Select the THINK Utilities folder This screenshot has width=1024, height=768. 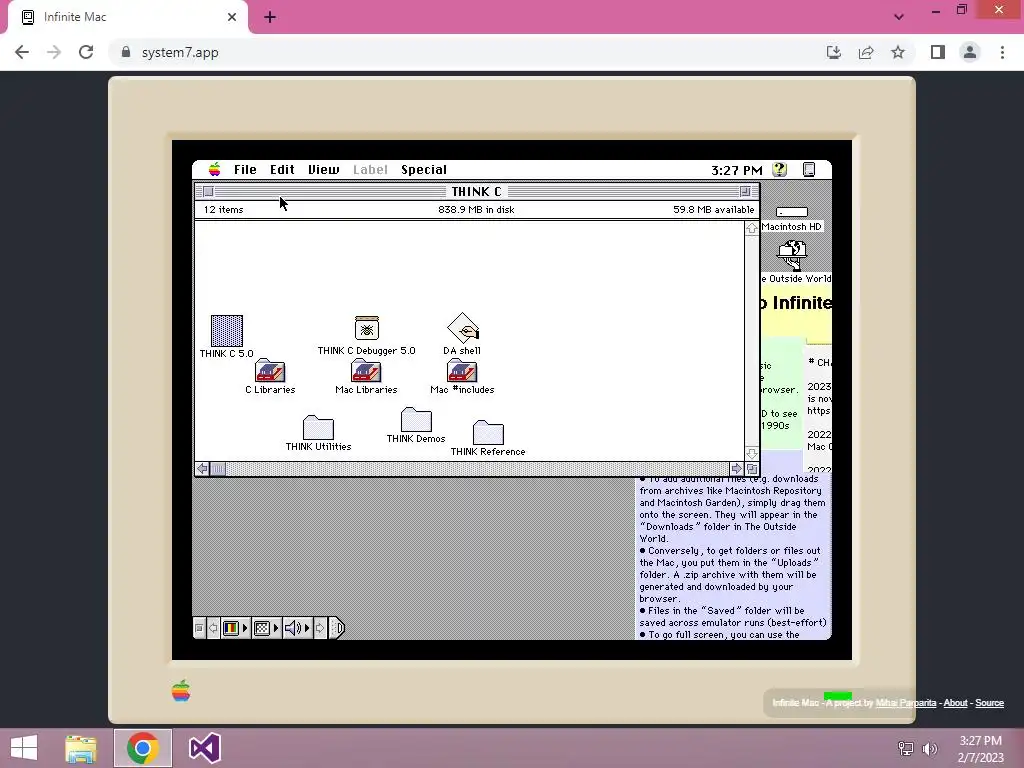click(319, 428)
